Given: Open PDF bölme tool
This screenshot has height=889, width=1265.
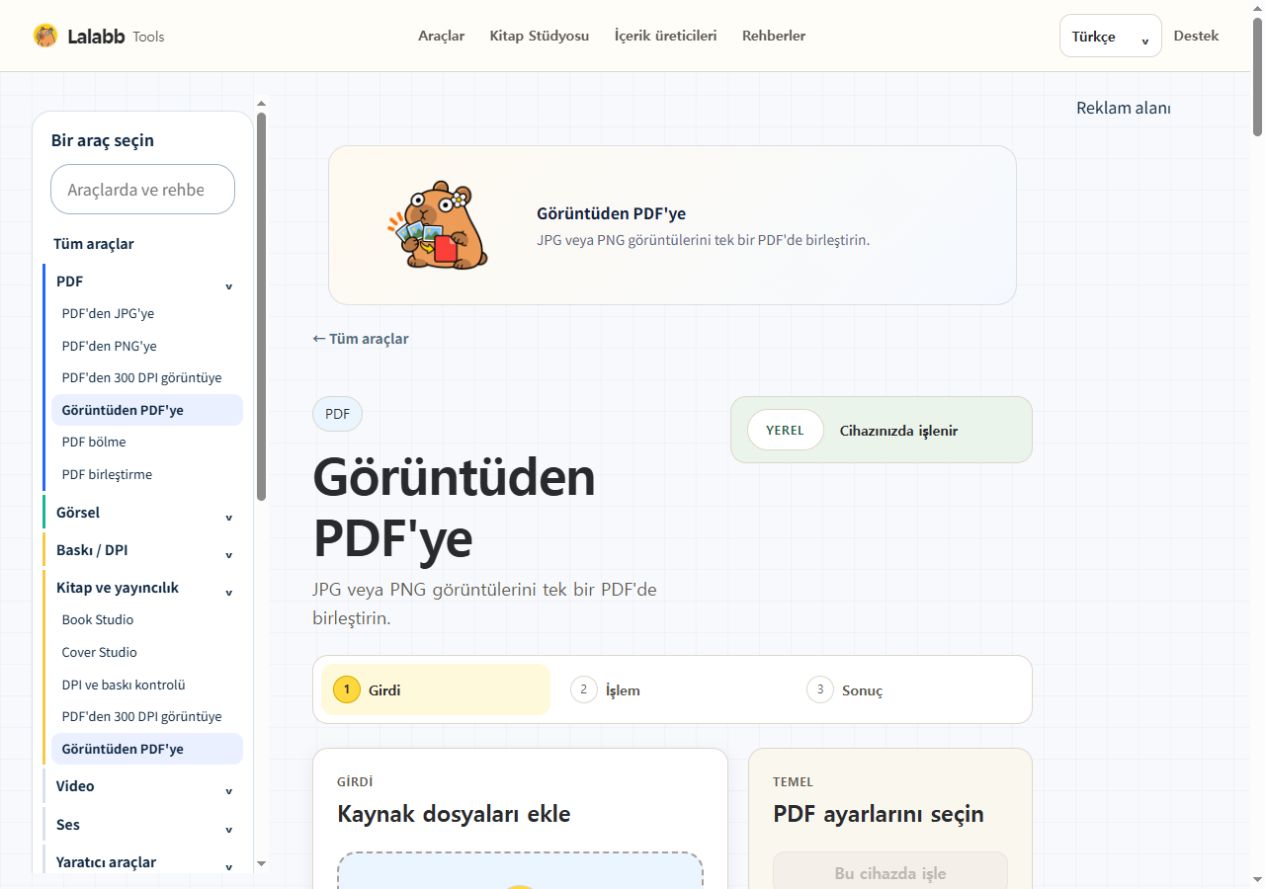Looking at the screenshot, I should [x=94, y=442].
